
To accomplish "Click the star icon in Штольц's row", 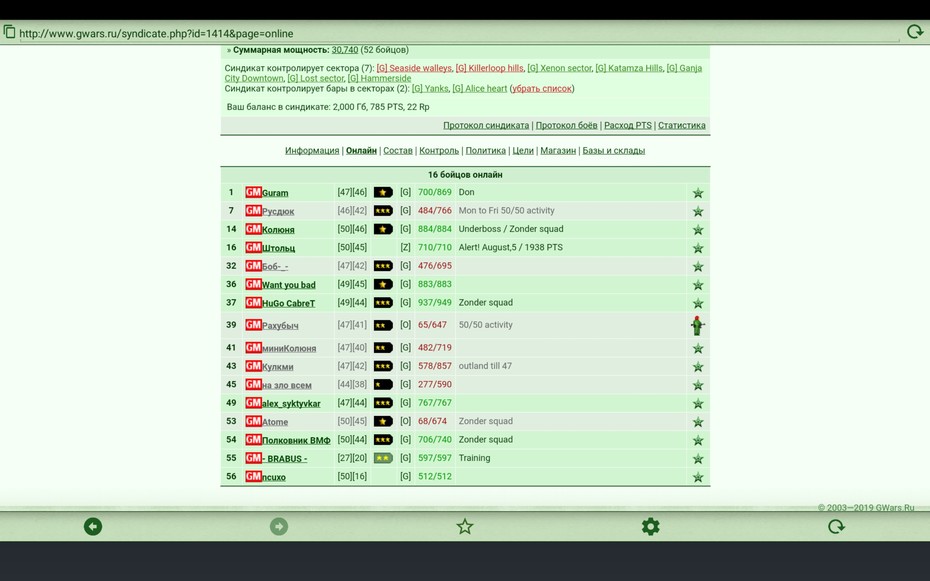I will pyautogui.click(x=698, y=248).
